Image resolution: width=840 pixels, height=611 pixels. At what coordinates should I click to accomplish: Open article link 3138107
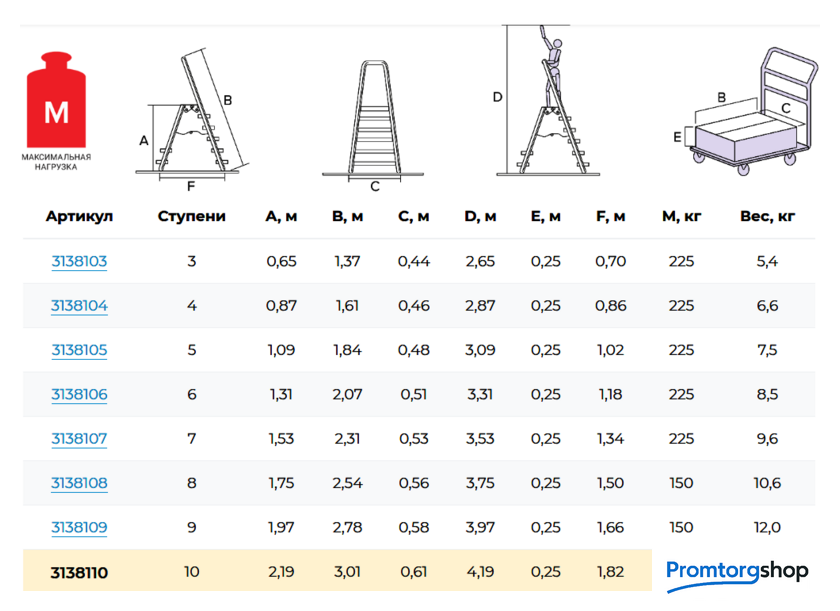(x=79, y=438)
